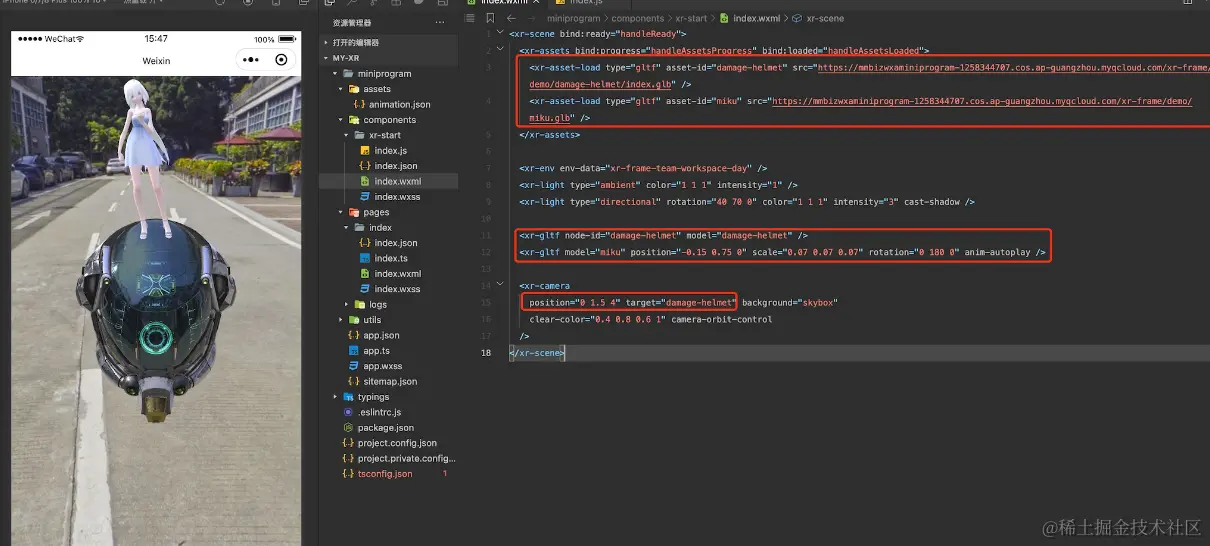Image resolution: width=1210 pixels, height=546 pixels.
Task: Expand the logs folder
Action: click(348, 305)
